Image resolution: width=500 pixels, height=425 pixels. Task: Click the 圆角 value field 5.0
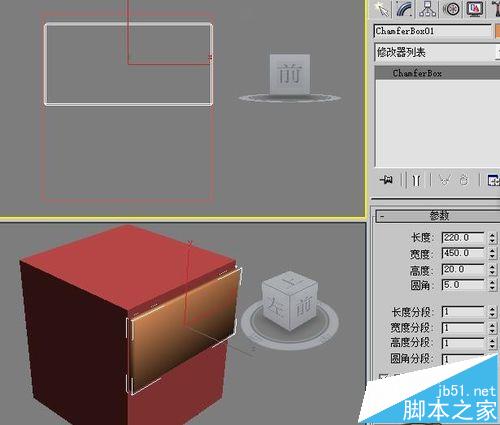(463, 285)
